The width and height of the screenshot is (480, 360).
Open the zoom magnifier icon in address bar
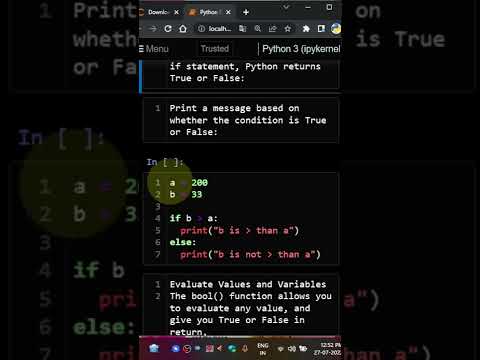(258, 29)
